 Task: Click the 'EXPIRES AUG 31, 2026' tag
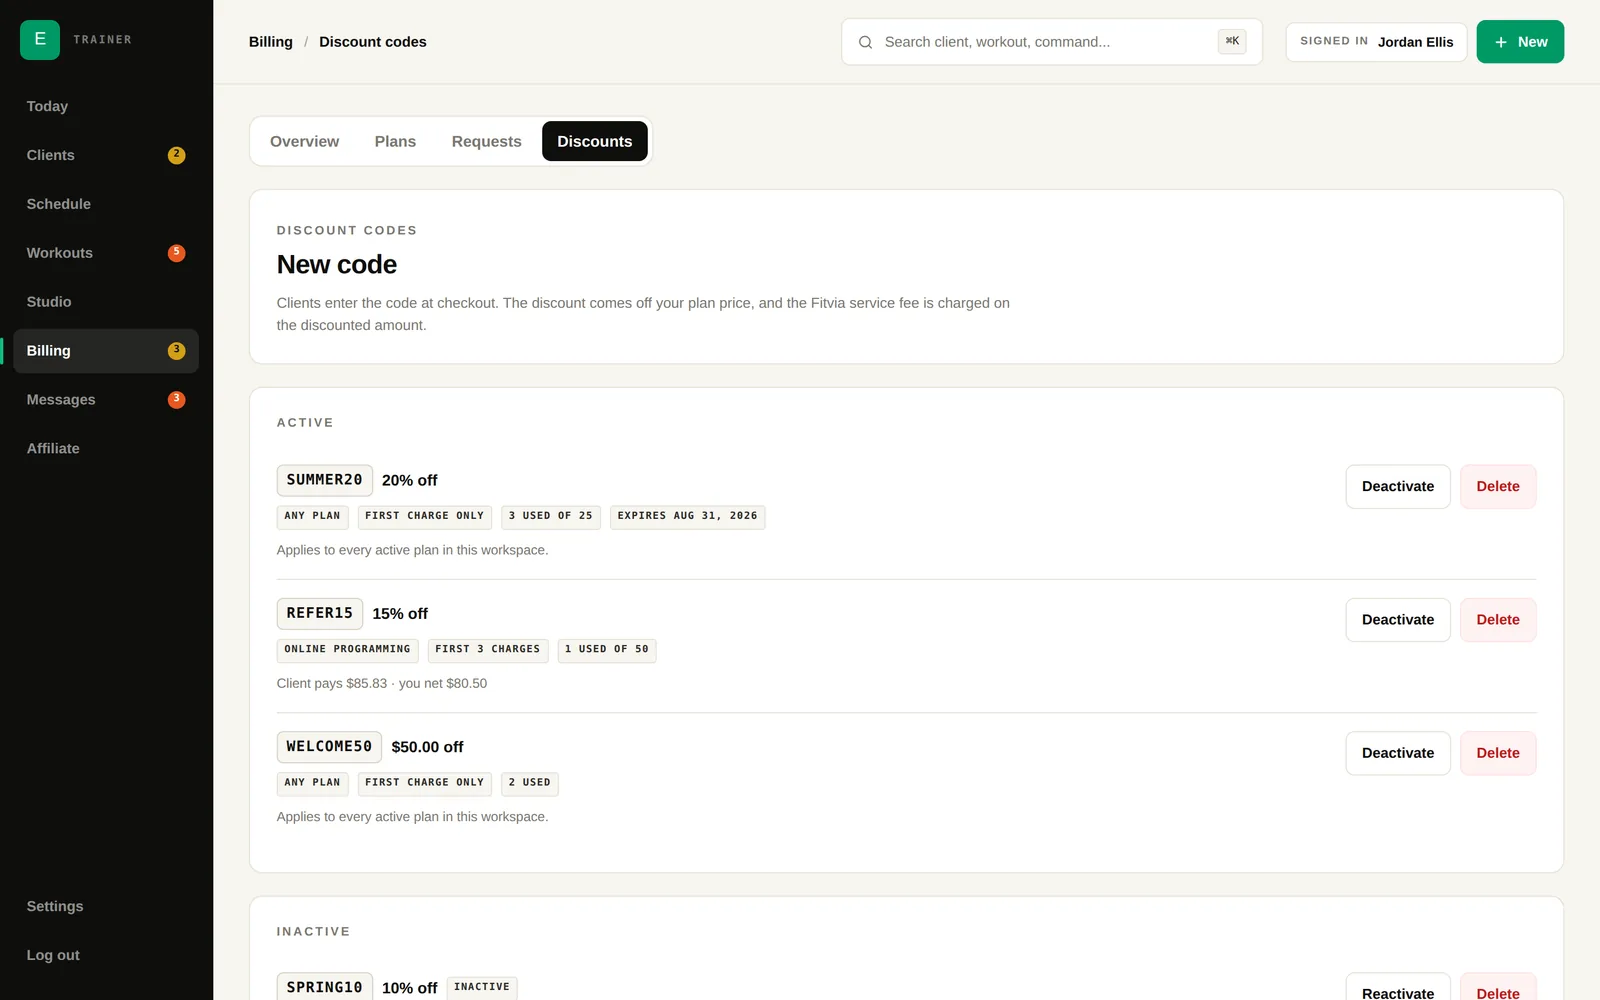pos(688,516)
